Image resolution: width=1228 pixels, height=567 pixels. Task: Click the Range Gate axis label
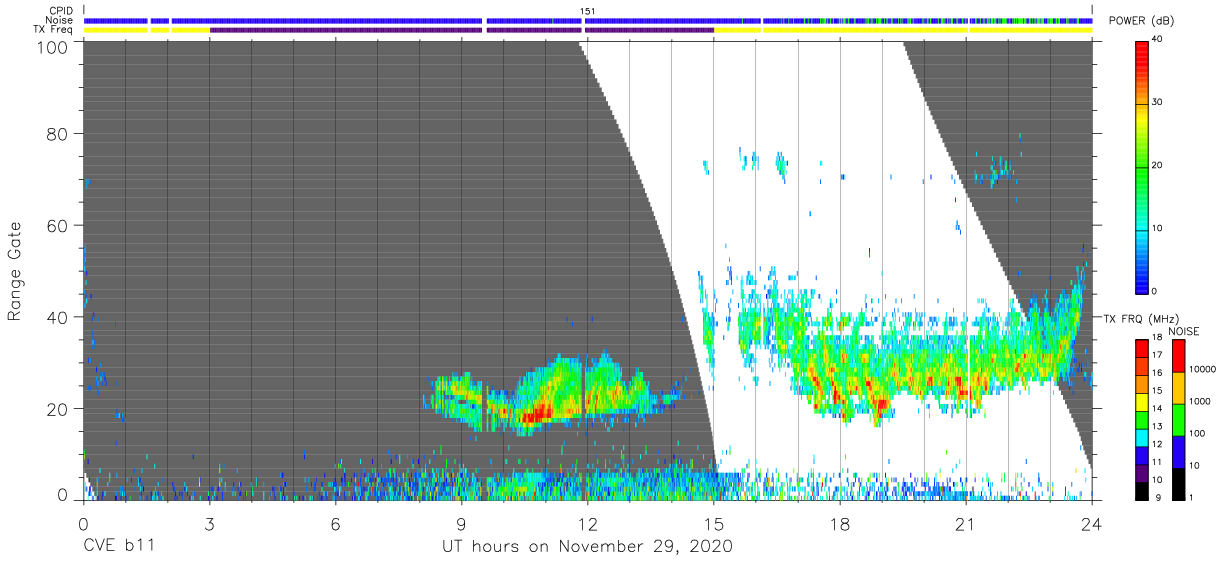pyautogui.click(x=15, y=270)
